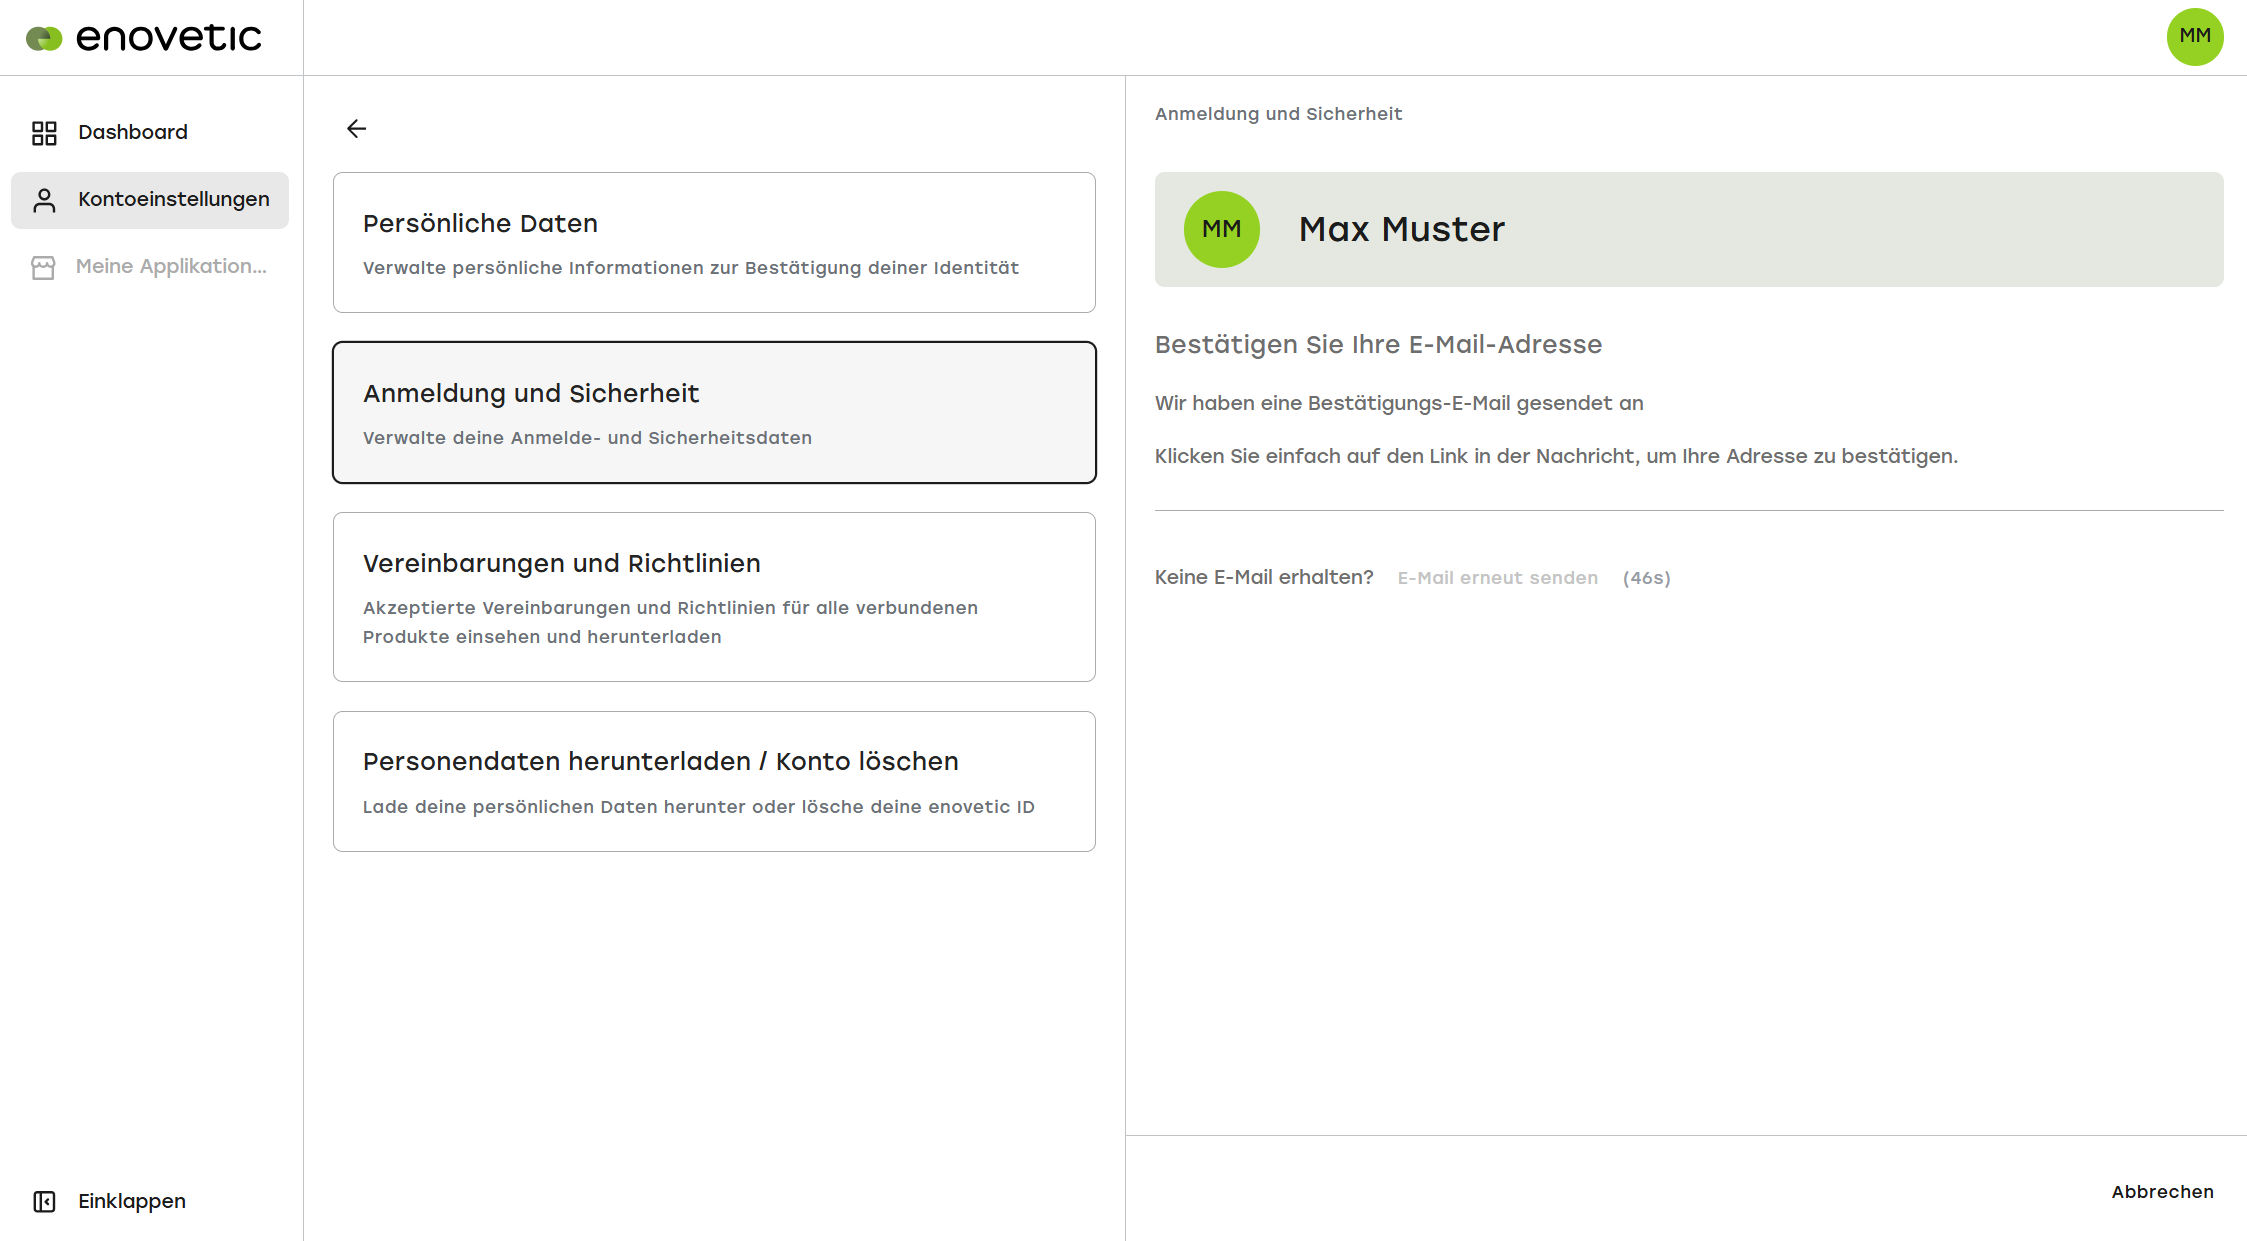The width and height of the screenshot is (2247, 1241).
Task: Click the Dashboard grid icon
Action: (44, 133)
